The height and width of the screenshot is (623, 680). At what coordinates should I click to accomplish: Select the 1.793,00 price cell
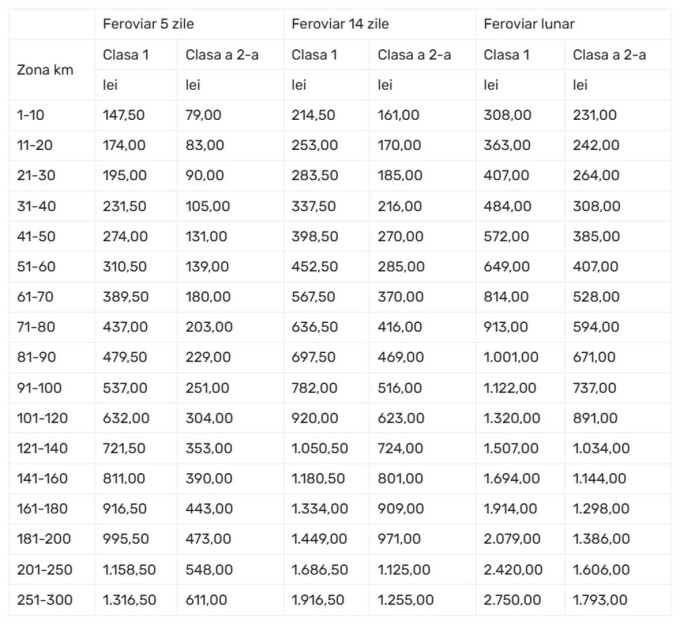tap(600, 600)
